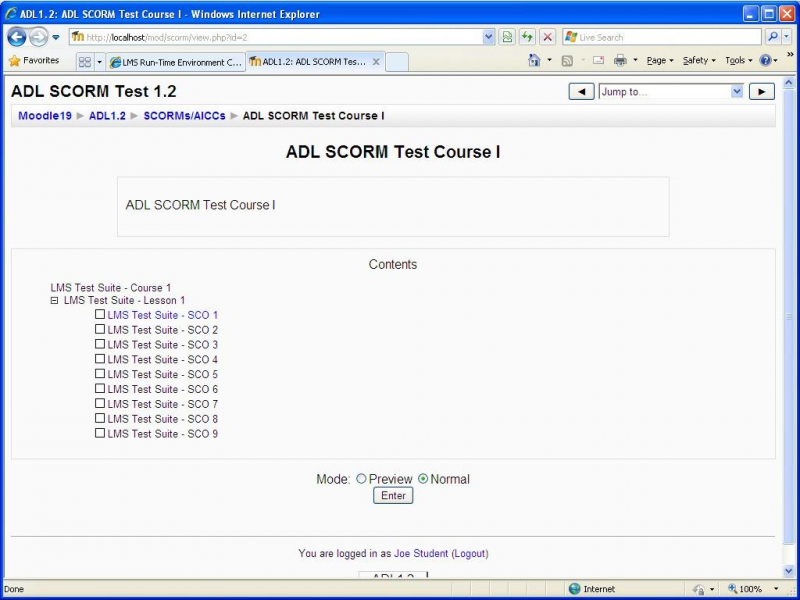Switch to LMS Run-Time Environment tab
Image resolution: width=800 pixels, height=600 pixels.
pyautogui.click(x=176, y=62)
